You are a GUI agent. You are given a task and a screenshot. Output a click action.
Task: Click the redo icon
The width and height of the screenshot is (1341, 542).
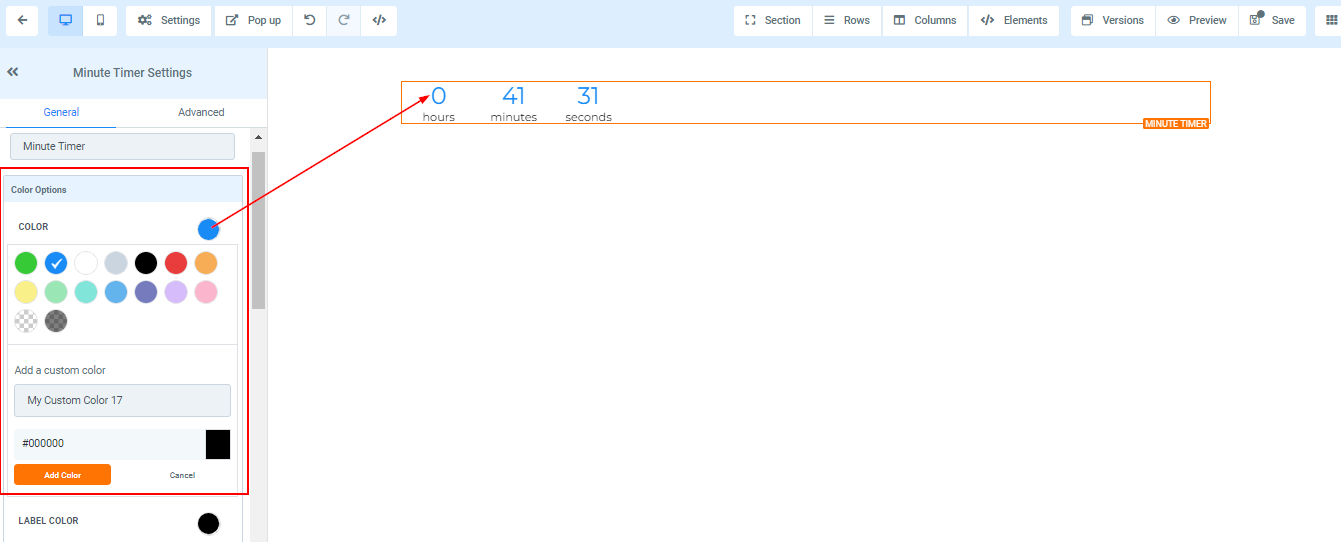click(x=344, y=20)
